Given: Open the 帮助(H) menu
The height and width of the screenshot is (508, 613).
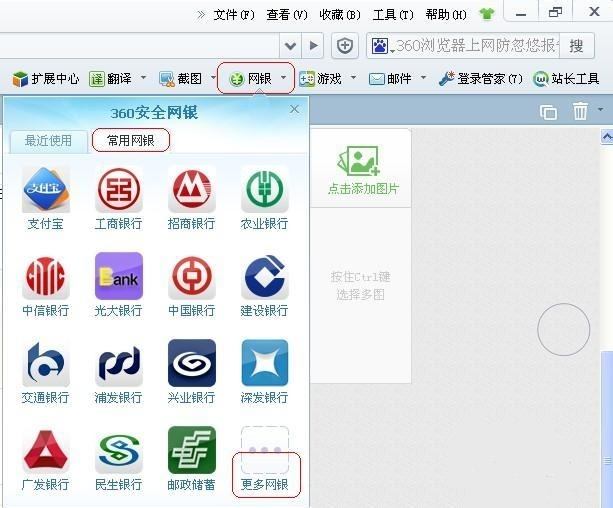Looking at the screenshot, I should pyautogui.click(x=446, y=15).
